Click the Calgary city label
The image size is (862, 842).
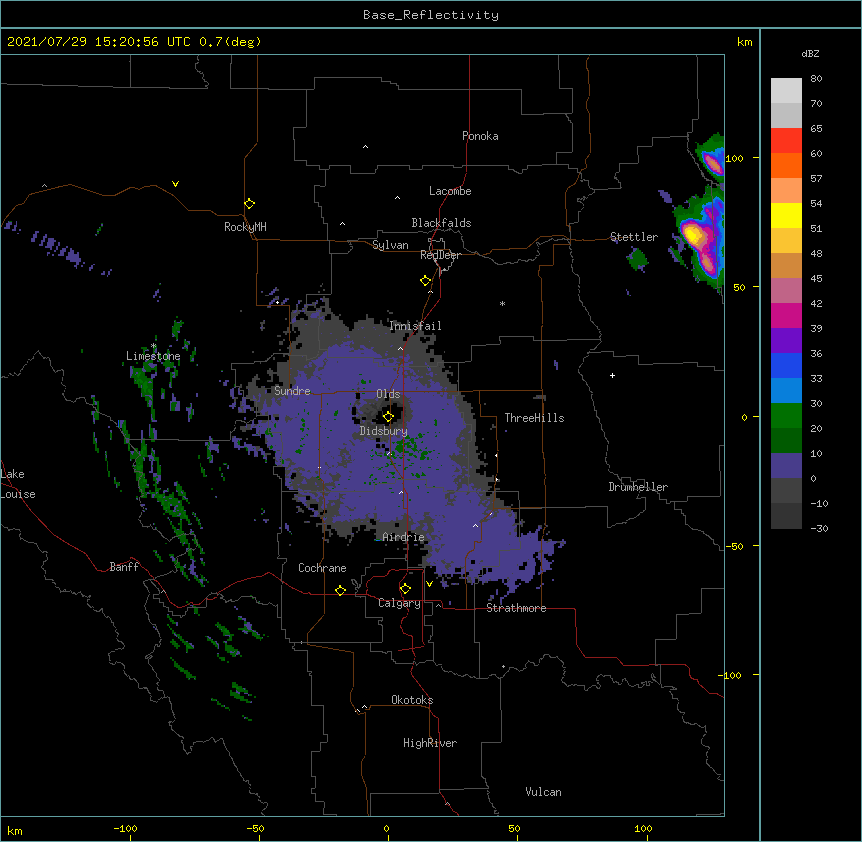399,603
